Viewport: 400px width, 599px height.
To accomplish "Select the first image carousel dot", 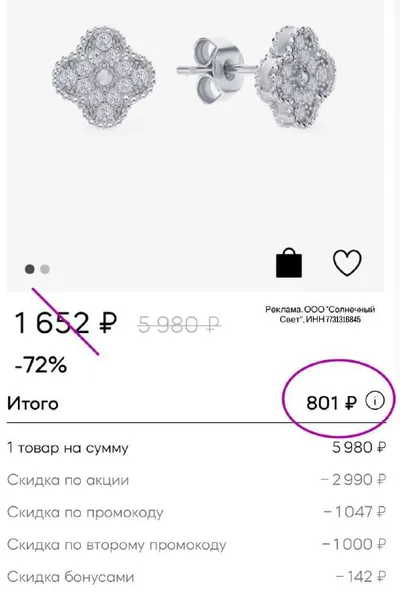I will point(29,269).
